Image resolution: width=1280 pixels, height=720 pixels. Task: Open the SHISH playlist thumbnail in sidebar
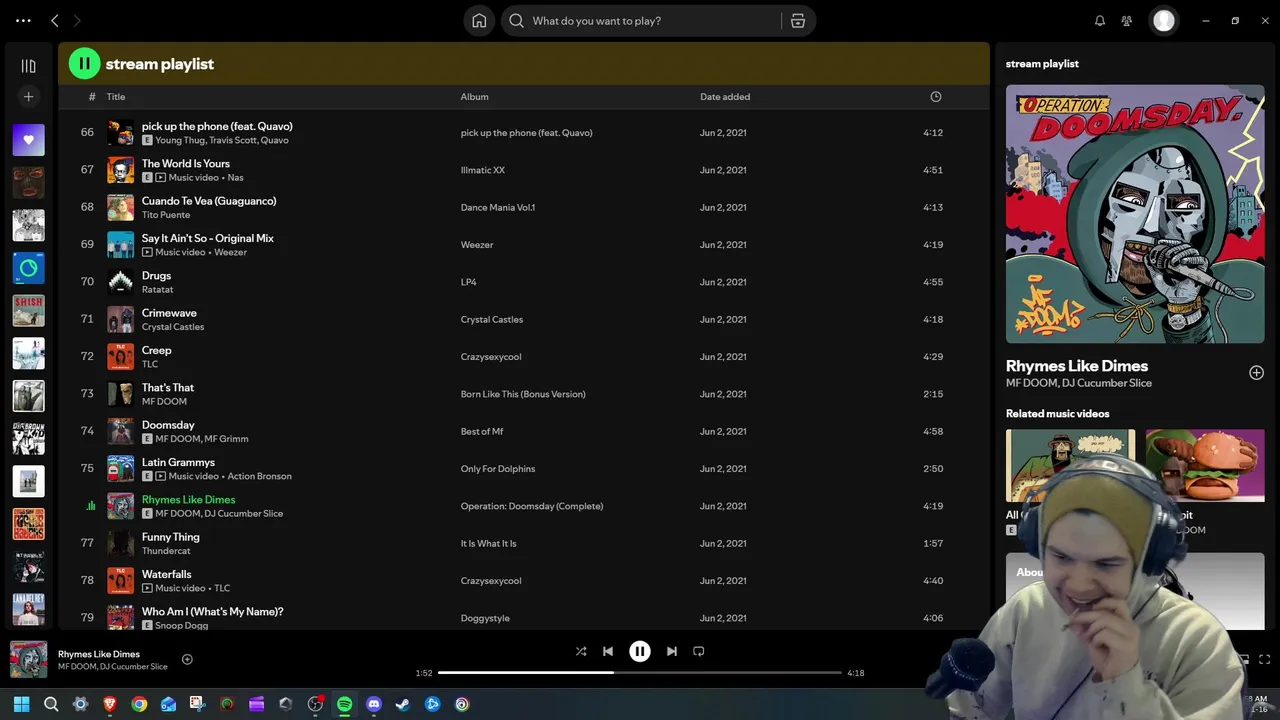pos(28,311)
